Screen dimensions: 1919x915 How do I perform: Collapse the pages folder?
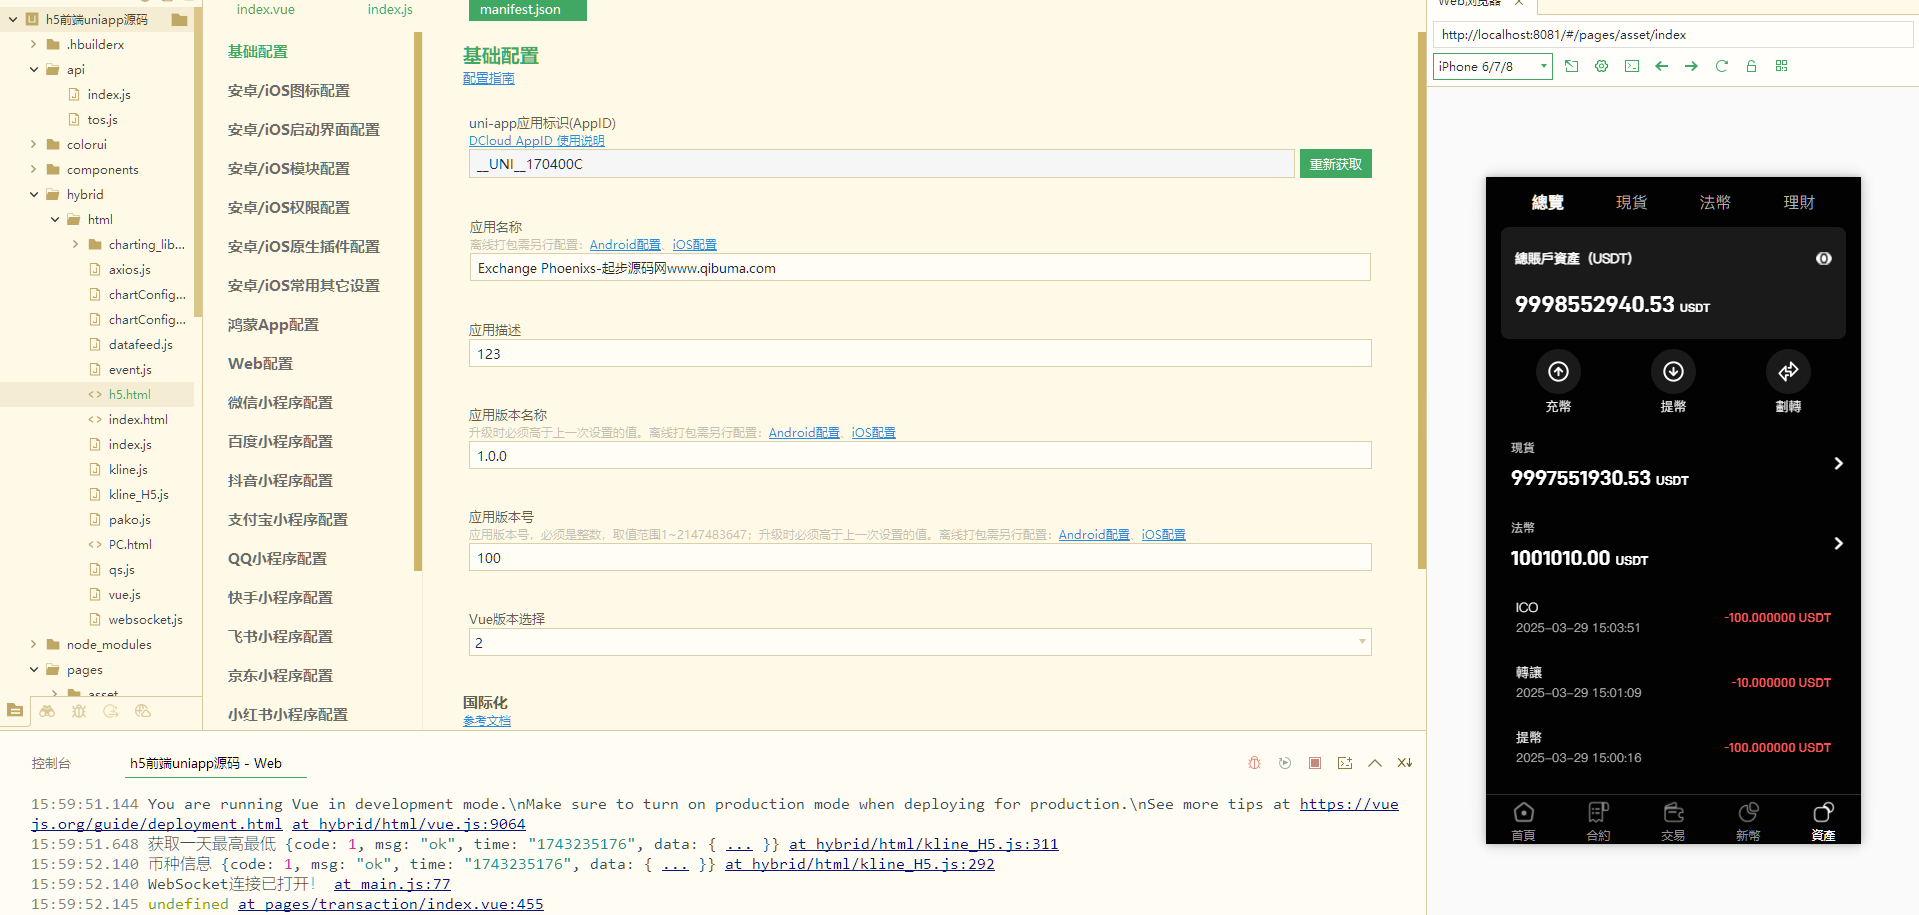[34, 669]
